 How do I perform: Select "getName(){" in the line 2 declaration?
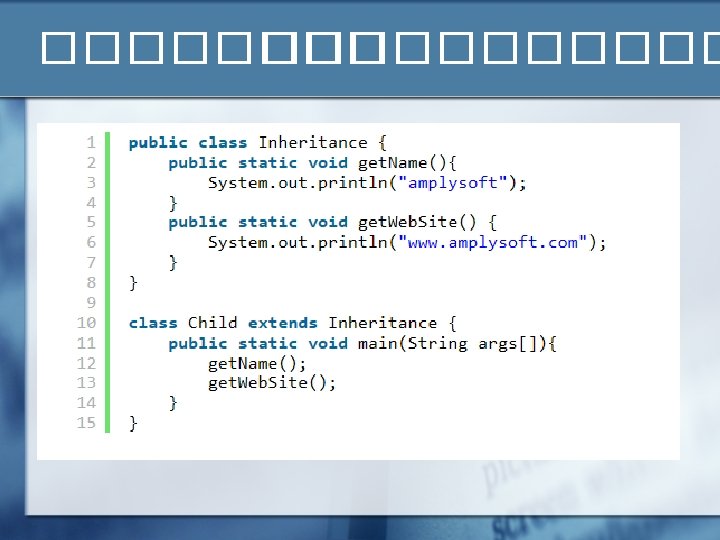(407, 163)
